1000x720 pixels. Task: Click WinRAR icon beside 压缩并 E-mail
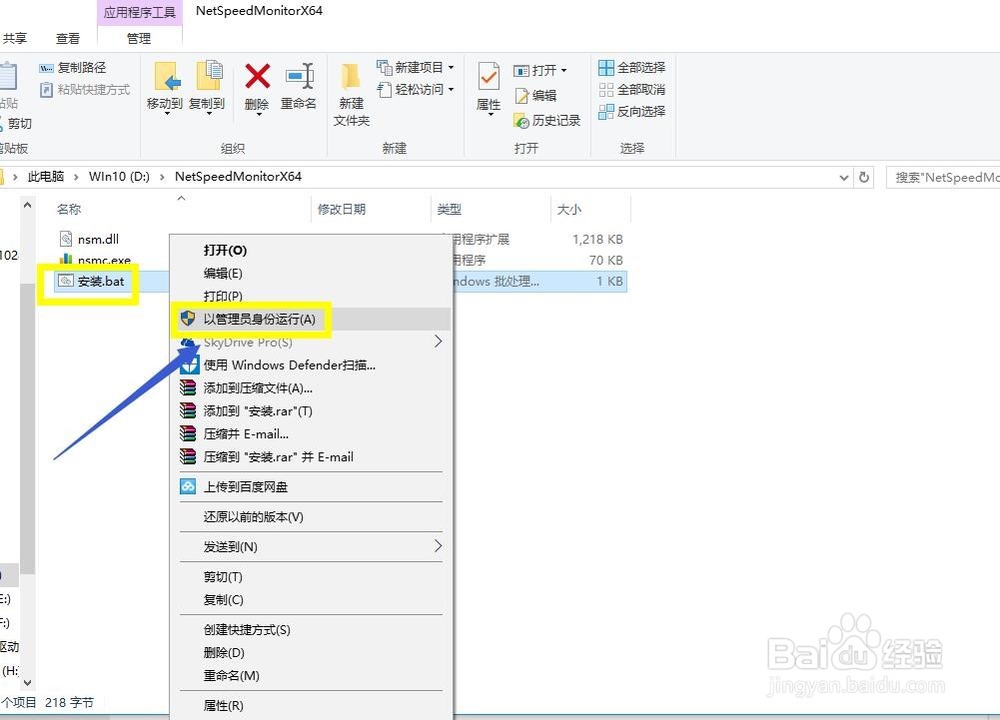188,434
